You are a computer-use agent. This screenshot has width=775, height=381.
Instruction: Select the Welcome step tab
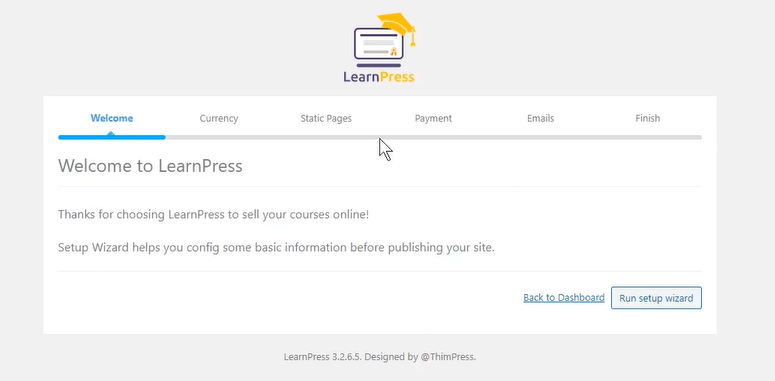point(112,119)
